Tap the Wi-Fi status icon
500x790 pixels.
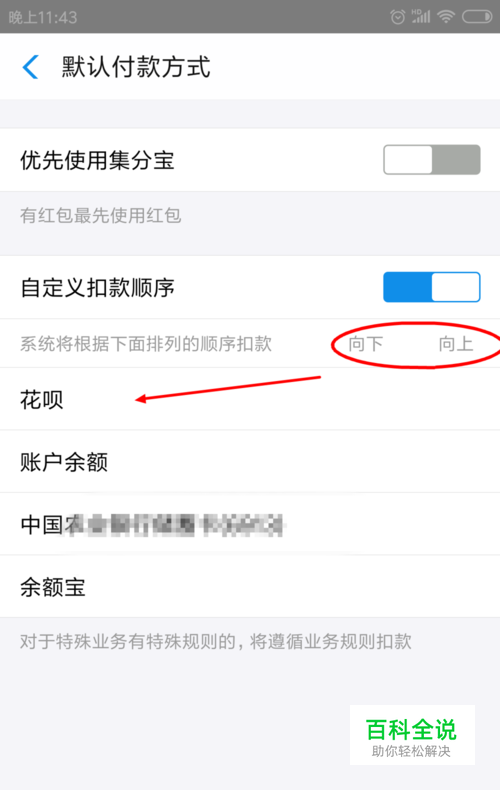(446, 17)
